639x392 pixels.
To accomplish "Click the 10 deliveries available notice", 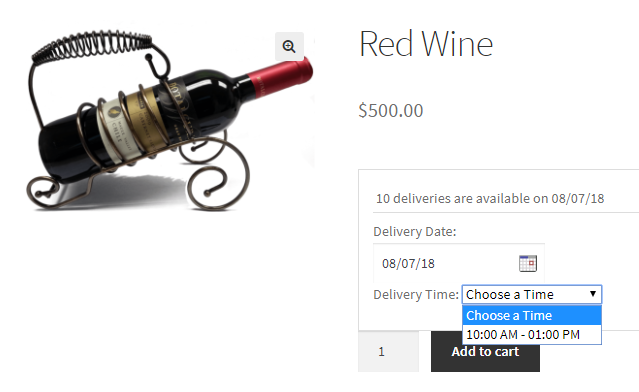I will click(490, 198).
